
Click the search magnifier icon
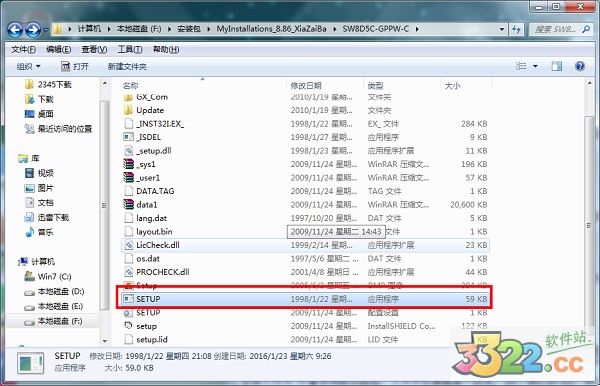click(x=586, y=29)
